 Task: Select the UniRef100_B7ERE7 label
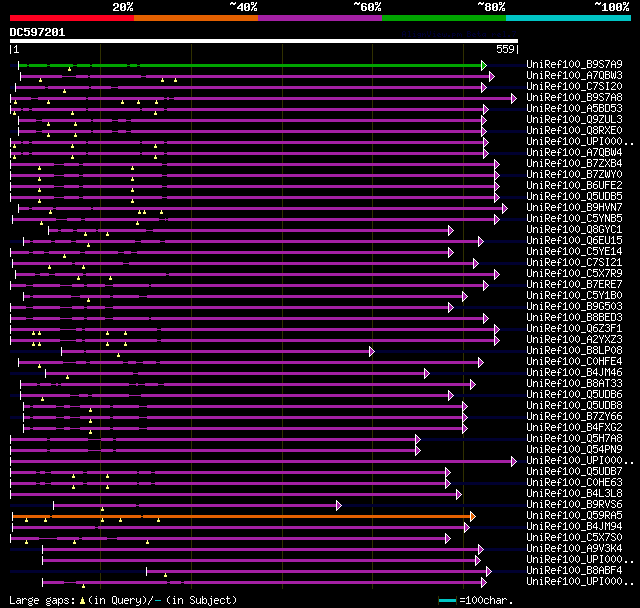click(x=574, y=284)
